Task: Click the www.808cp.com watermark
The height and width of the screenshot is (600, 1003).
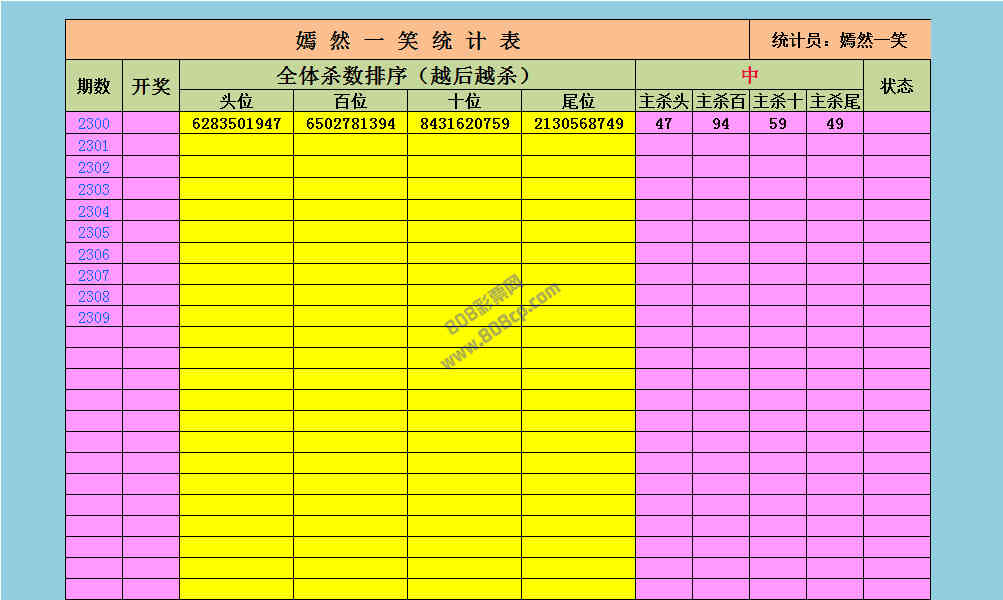Action: click(500, 325)
